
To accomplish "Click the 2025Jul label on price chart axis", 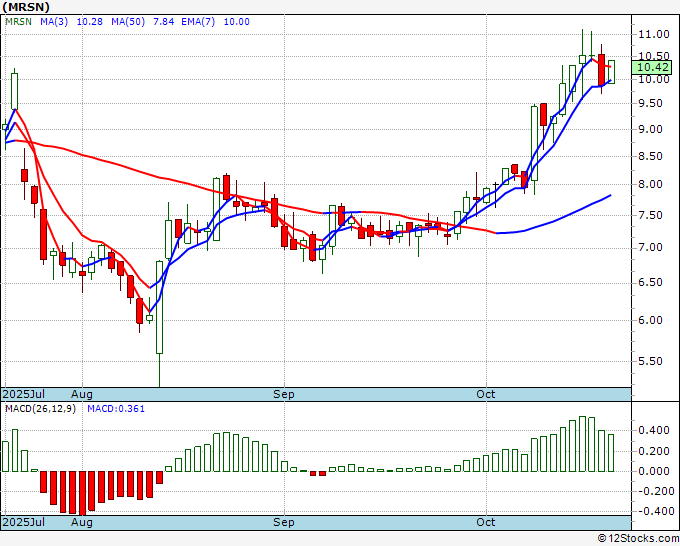I will 24,394.
